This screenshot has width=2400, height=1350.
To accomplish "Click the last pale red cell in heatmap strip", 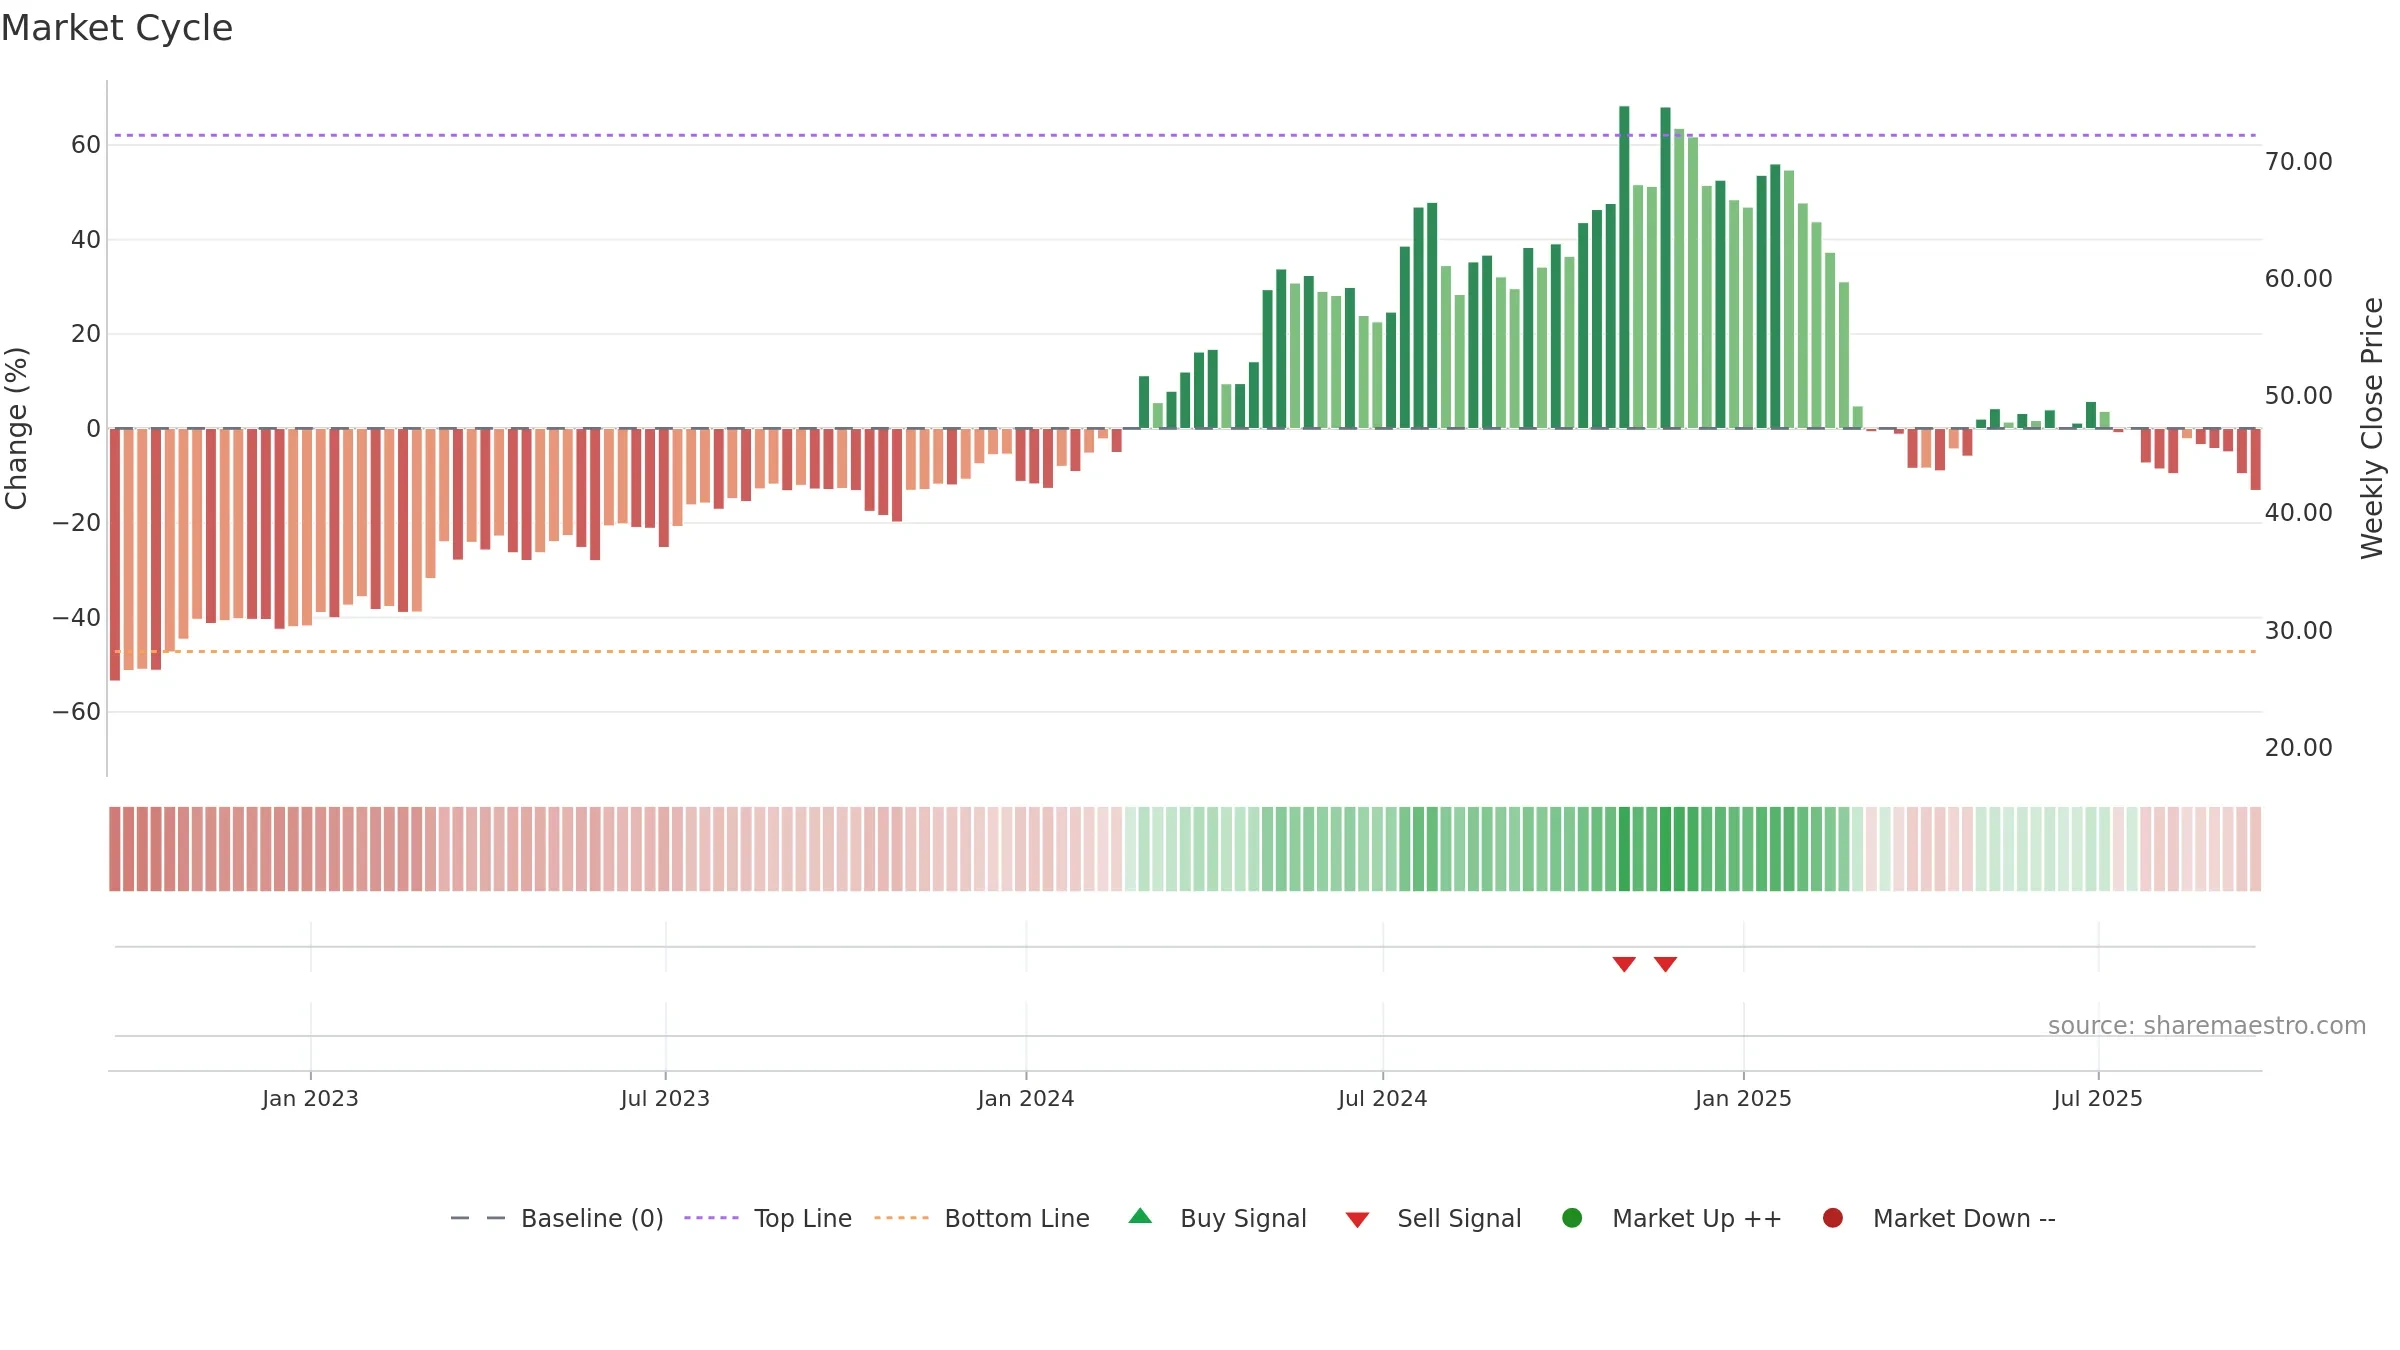I will (x=2255, y=849).
